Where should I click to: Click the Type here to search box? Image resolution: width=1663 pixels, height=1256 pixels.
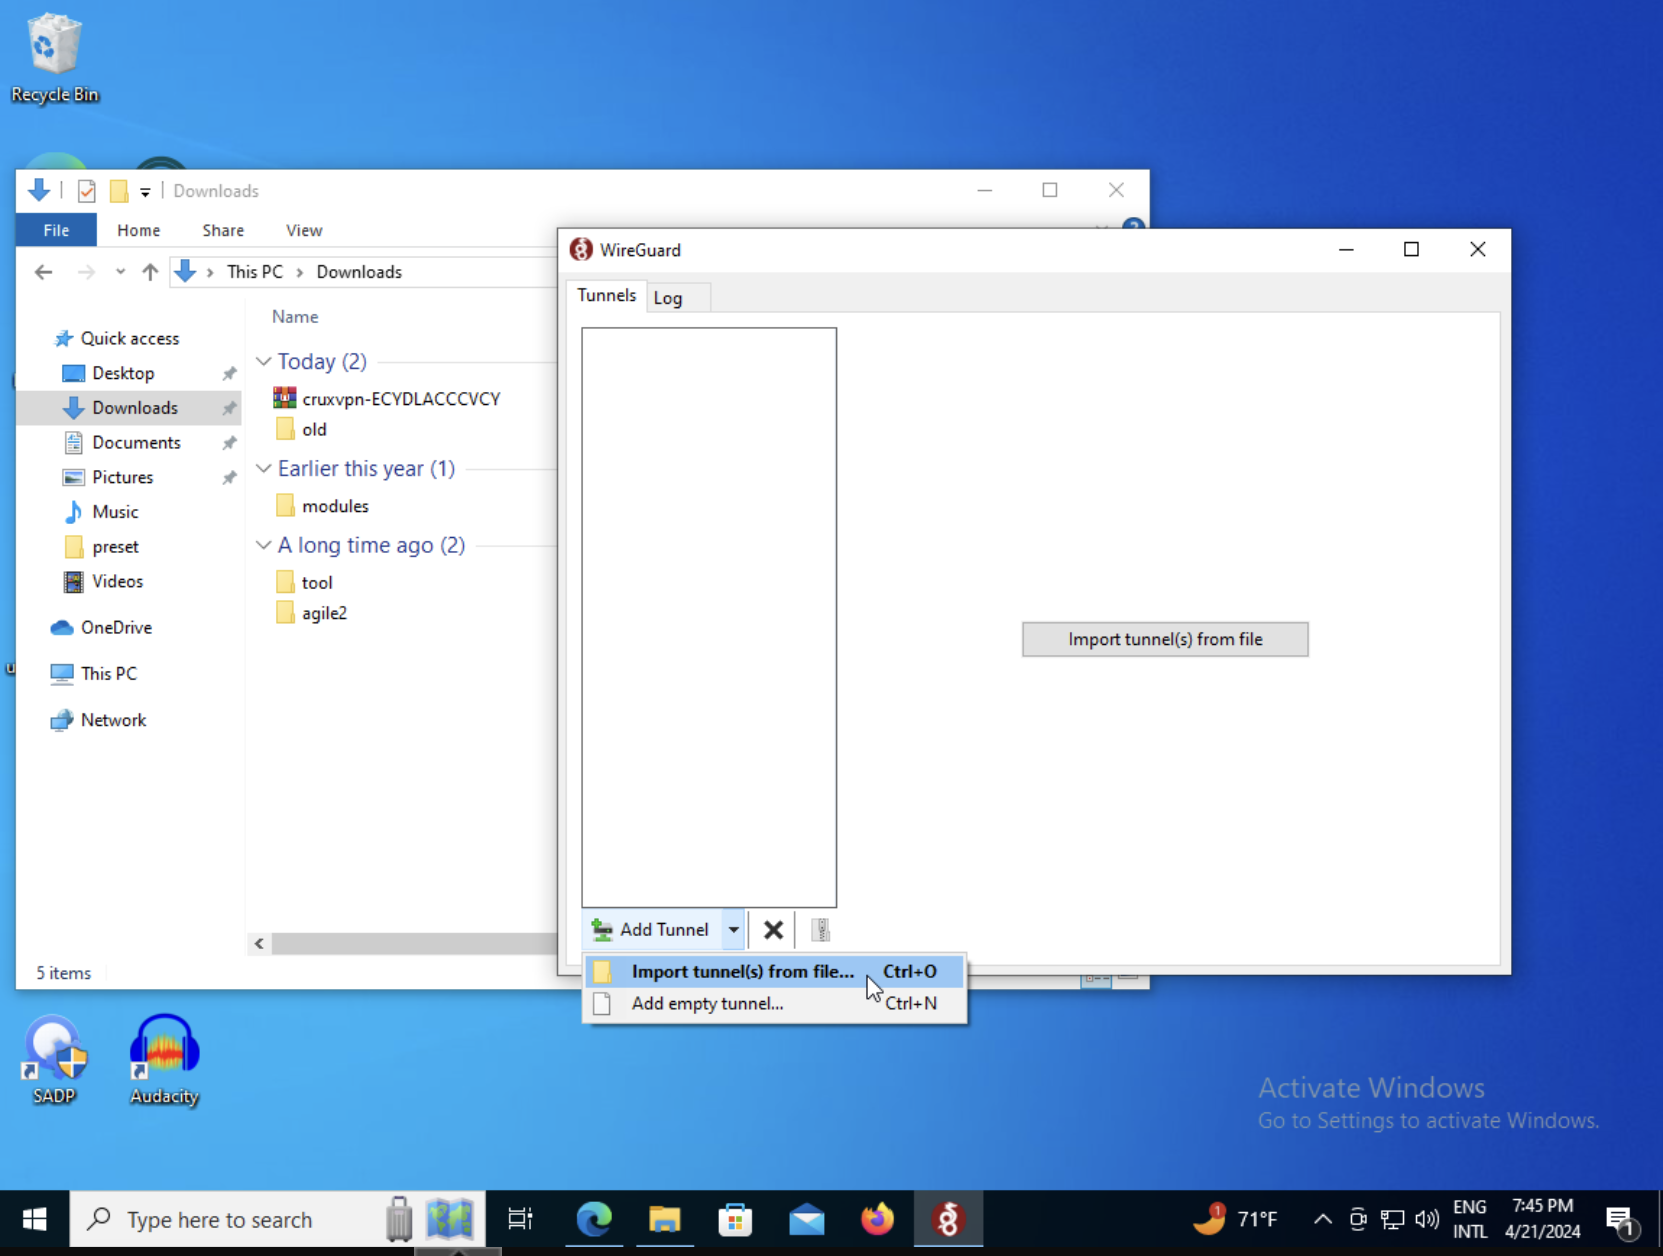click(x=220, y=1220)
